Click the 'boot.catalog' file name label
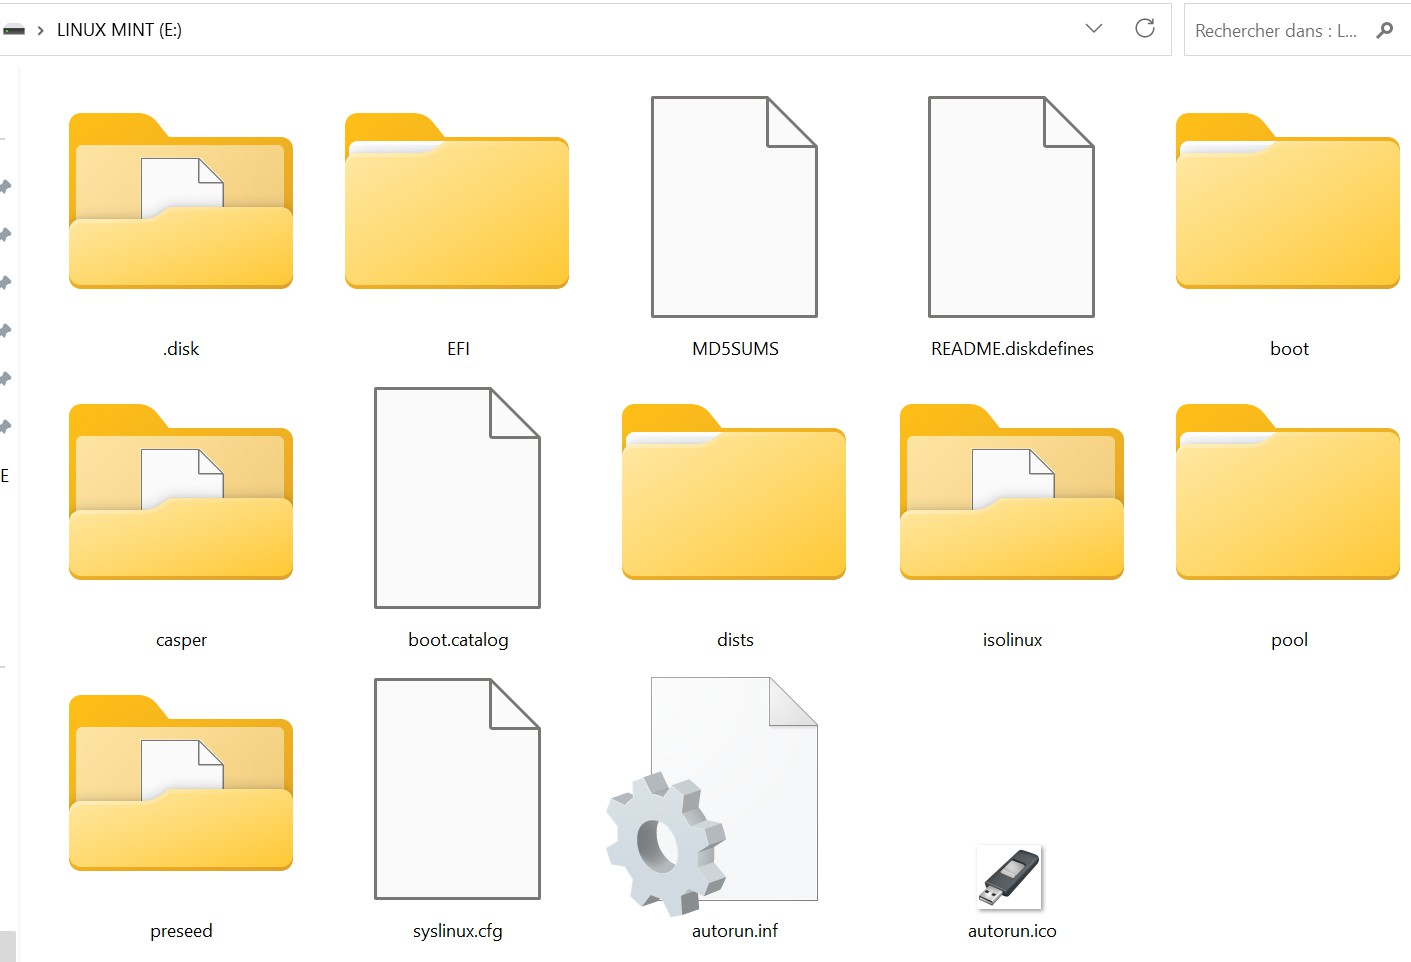Image resolution: width=1411 pixels, height=962 pixels. click(458, 640)
